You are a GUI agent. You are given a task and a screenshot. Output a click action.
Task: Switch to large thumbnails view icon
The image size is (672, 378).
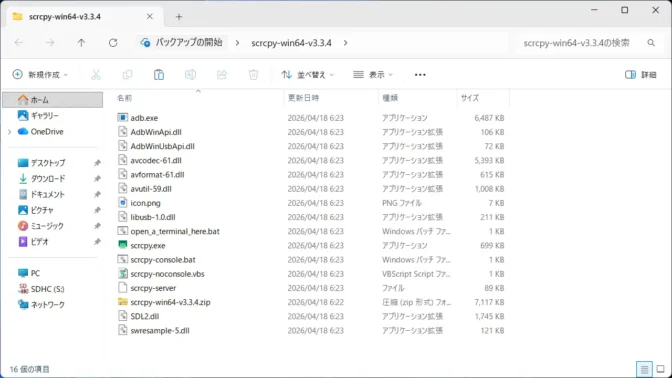pyautogui.click(x=660, y=369)
